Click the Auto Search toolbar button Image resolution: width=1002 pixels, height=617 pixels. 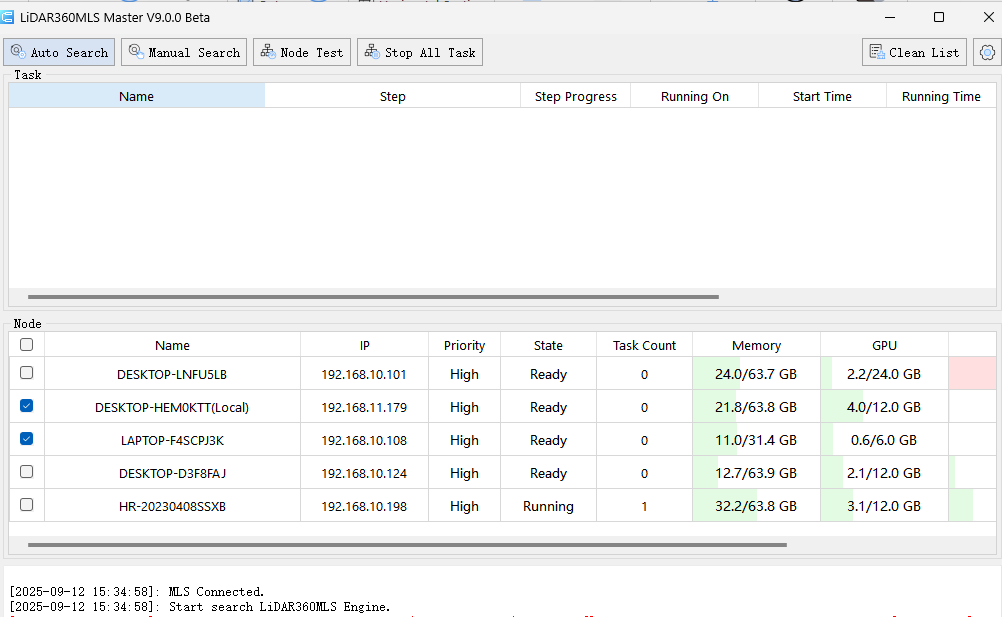coord(59,52)
